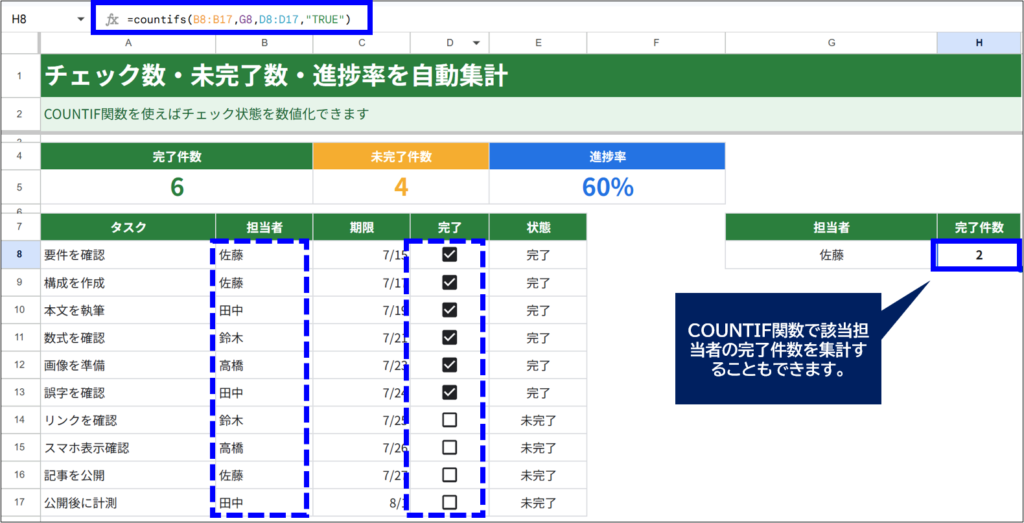Click the 完了件数 header in column H
The image size is (1024, 523).
[979, 227]
